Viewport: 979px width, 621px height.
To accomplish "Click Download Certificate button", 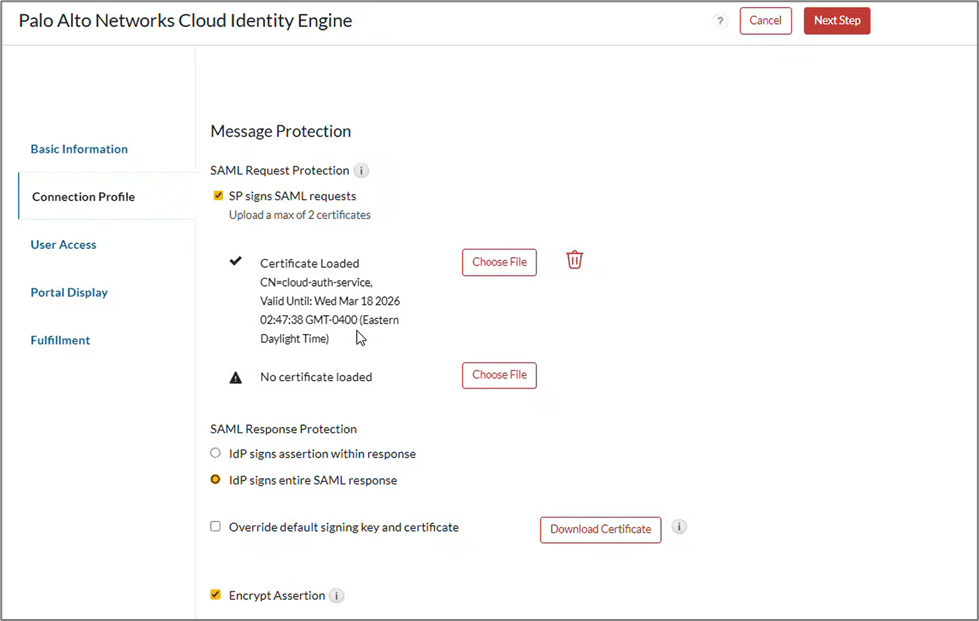I will (x=600, y=530).
